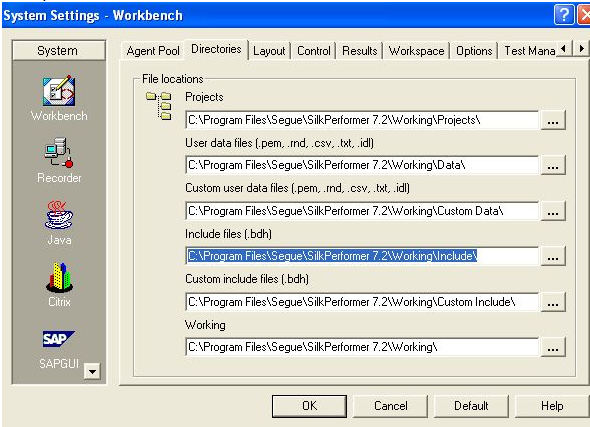Click the Projects path field
Image resolution: width=590 pixels, height=427 pixels.
(x=362, y=120)
